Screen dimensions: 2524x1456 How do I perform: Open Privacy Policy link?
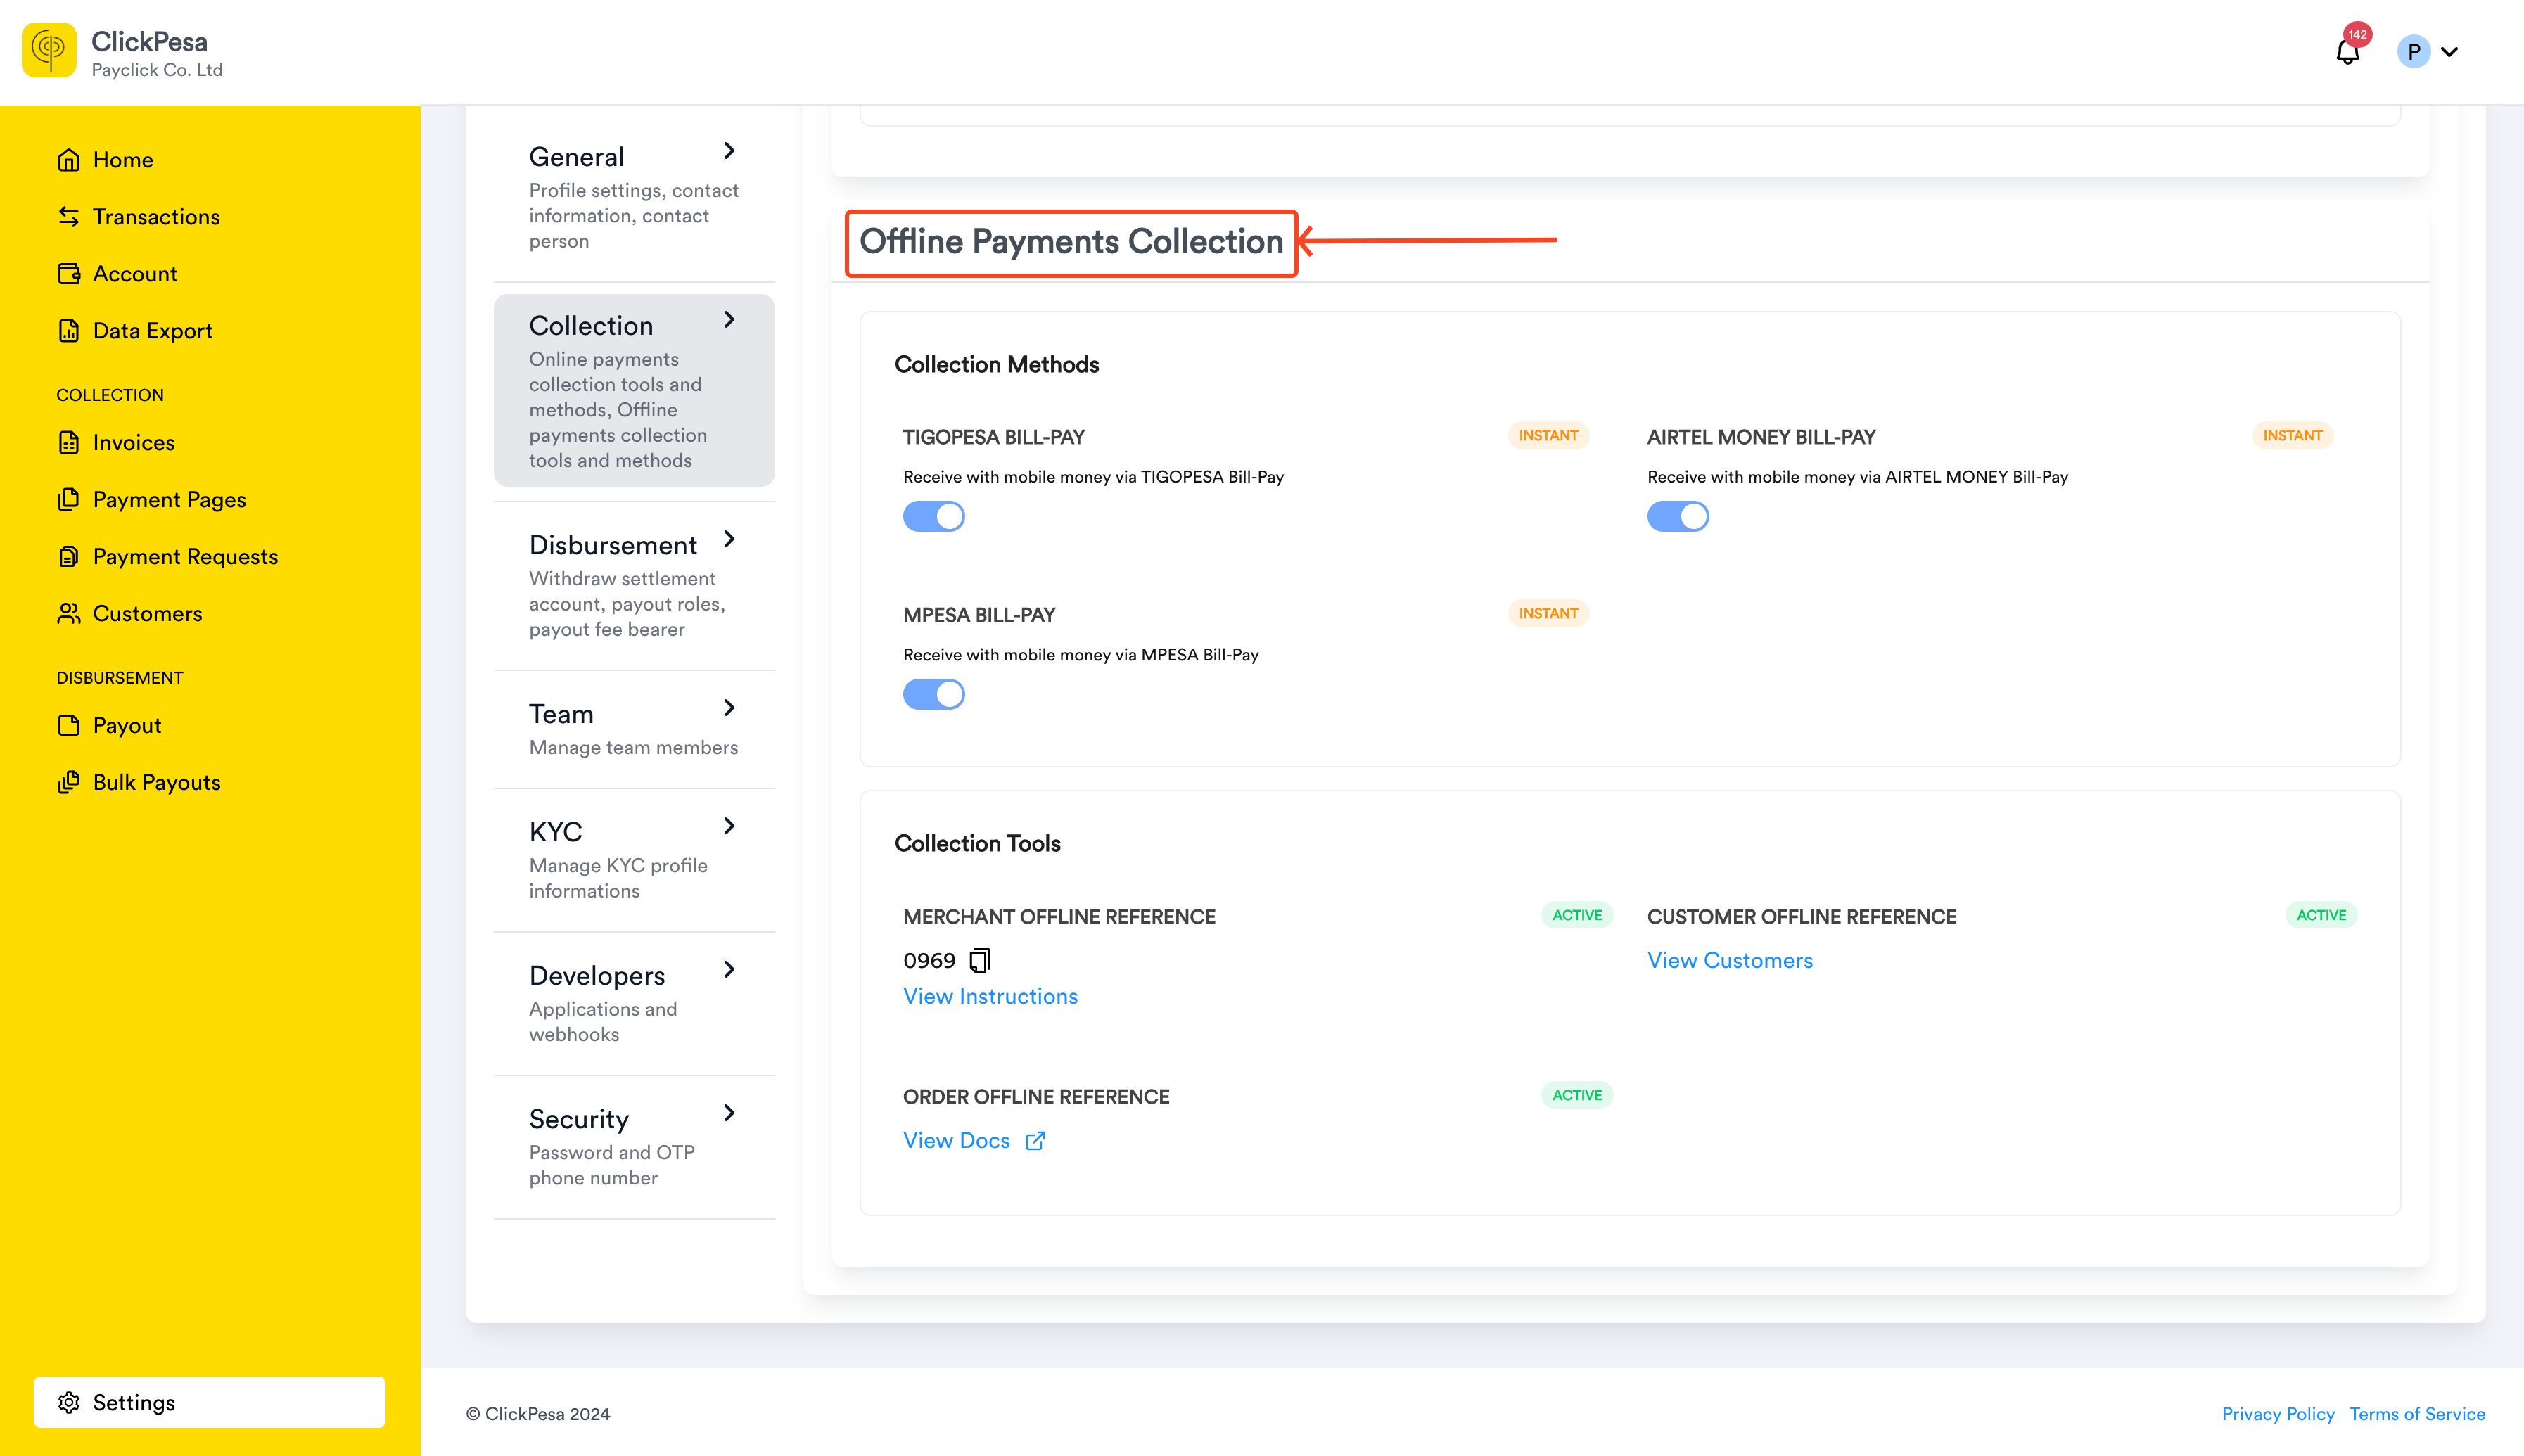2278,1414
